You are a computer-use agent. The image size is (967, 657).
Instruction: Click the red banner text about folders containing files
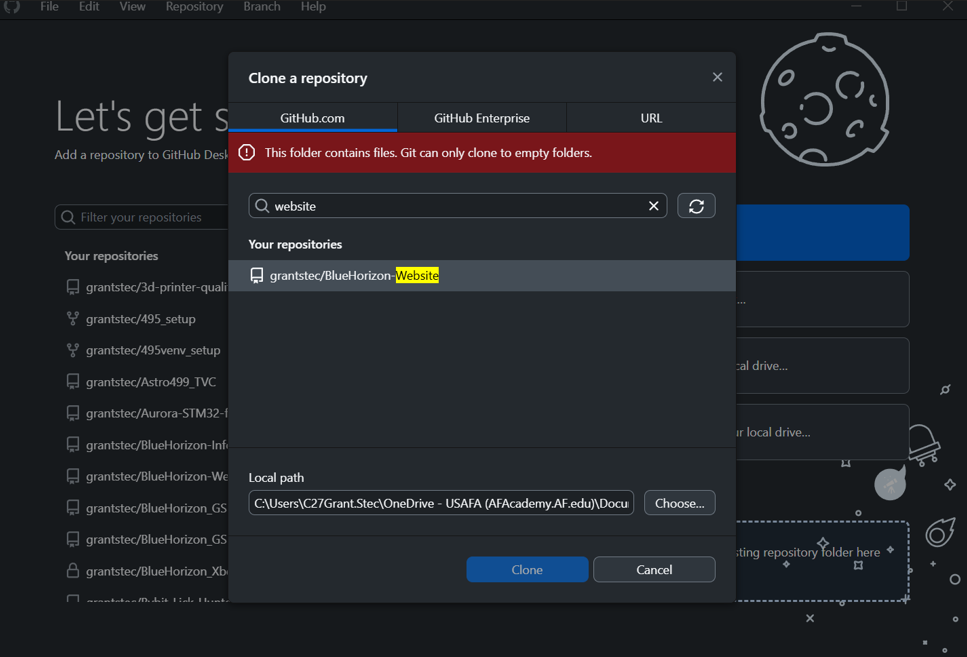point(428,152)
